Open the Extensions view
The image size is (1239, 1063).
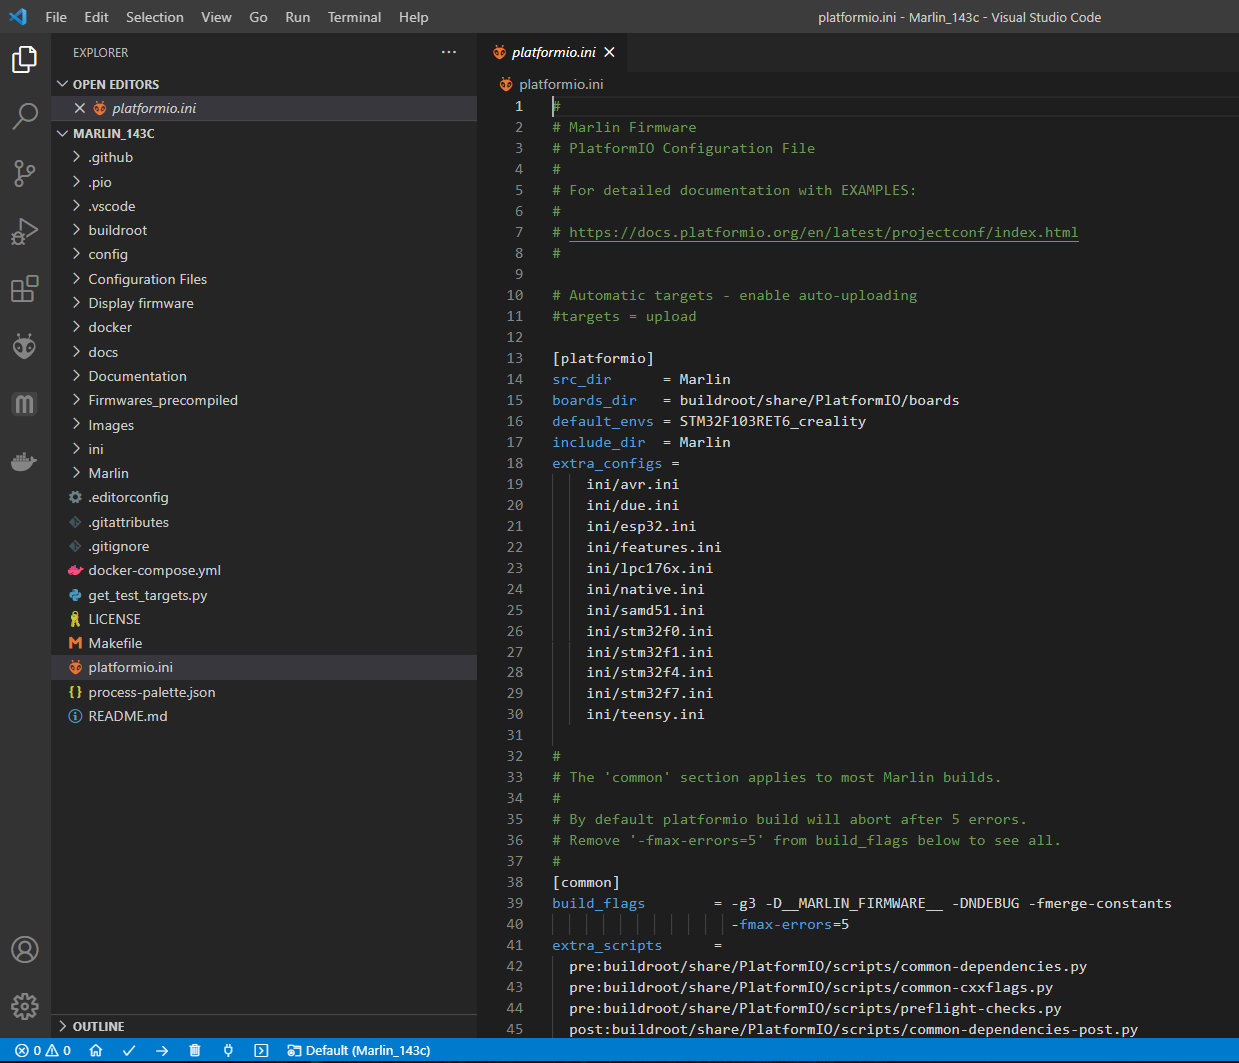click(25, 289)
